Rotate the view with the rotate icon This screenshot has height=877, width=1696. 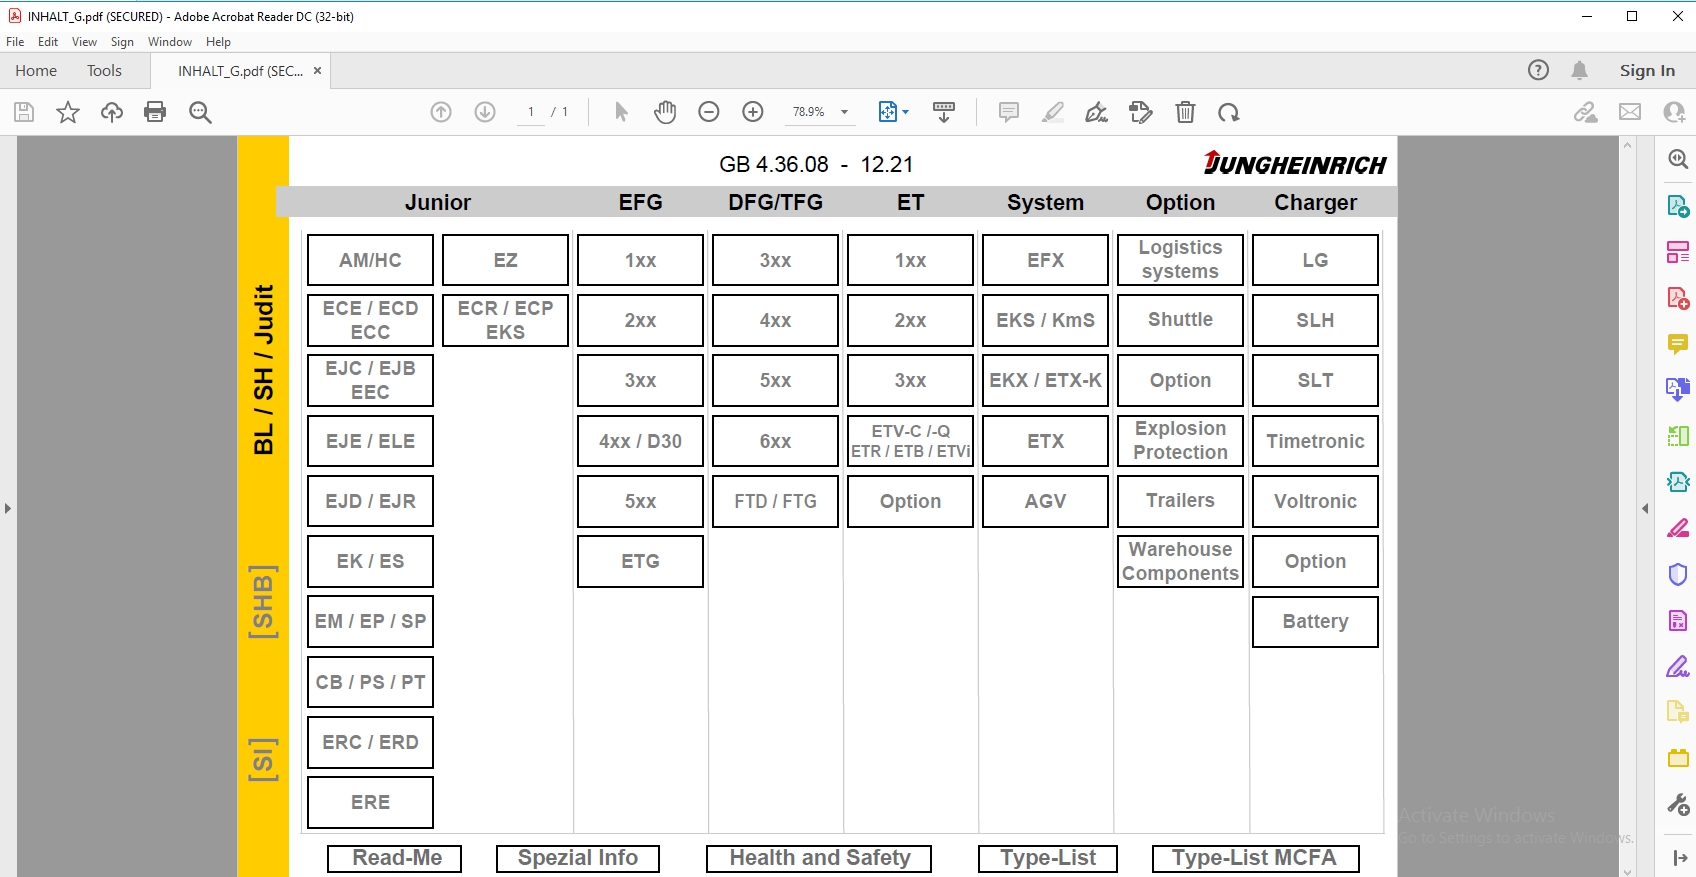pos(1229,112)
